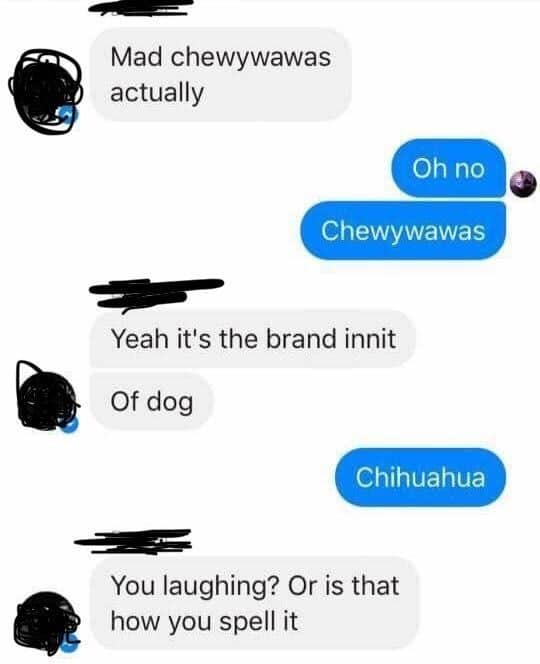
Task: Select the 'Mad chewywawas actually' message bubble
Action: coord(221,74)
